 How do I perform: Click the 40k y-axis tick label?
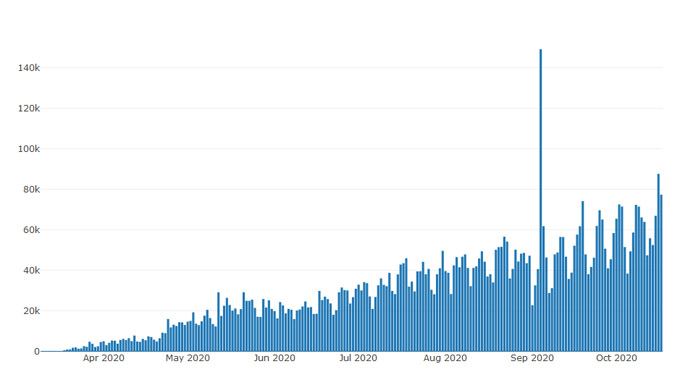31,271
